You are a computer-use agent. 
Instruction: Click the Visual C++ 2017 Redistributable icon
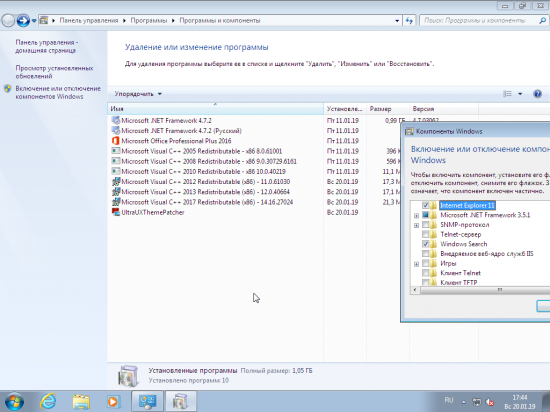pyautogui.click(x=115, y=202)
